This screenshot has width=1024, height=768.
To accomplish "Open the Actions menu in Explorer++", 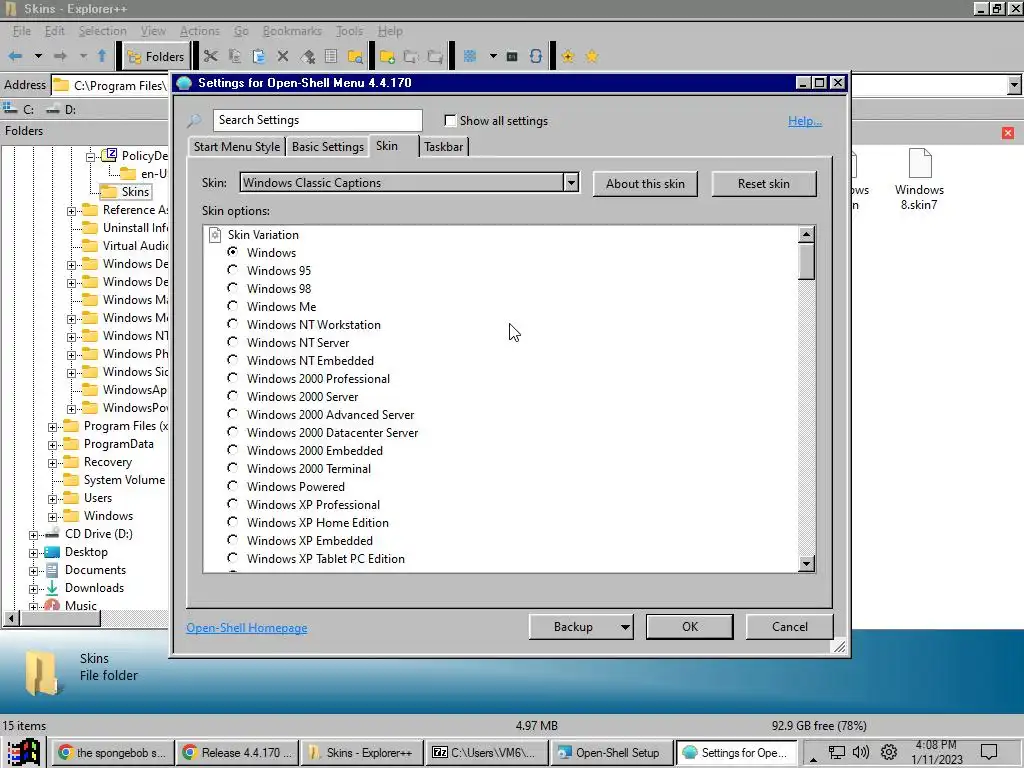I will click(199, 31).
